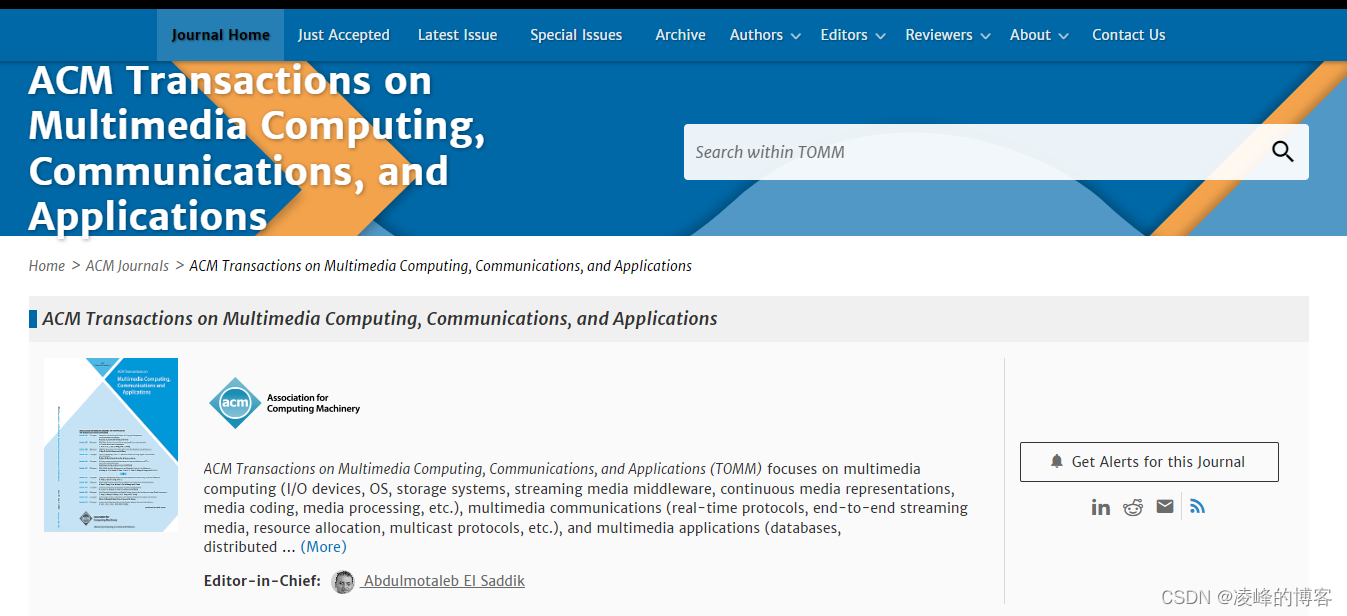Share the journal on Reddit

pyautogui.click(x=1133, y=506)
